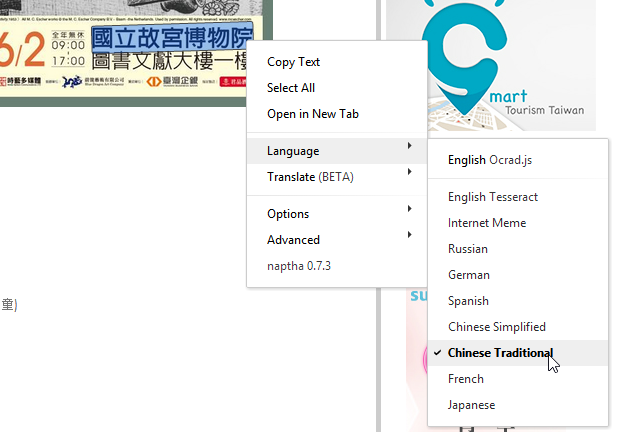Viewport: 639px width, 432px height.
Task: Open the Translate (BETA) submenu
Action: (337, 177)
